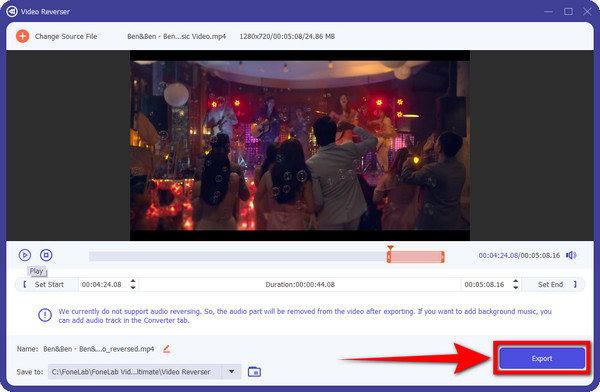Click the end time field 00:05:08.16
The width and height of the screenshot is (600, 392).
pyautogui.click(x=484, y=284)
